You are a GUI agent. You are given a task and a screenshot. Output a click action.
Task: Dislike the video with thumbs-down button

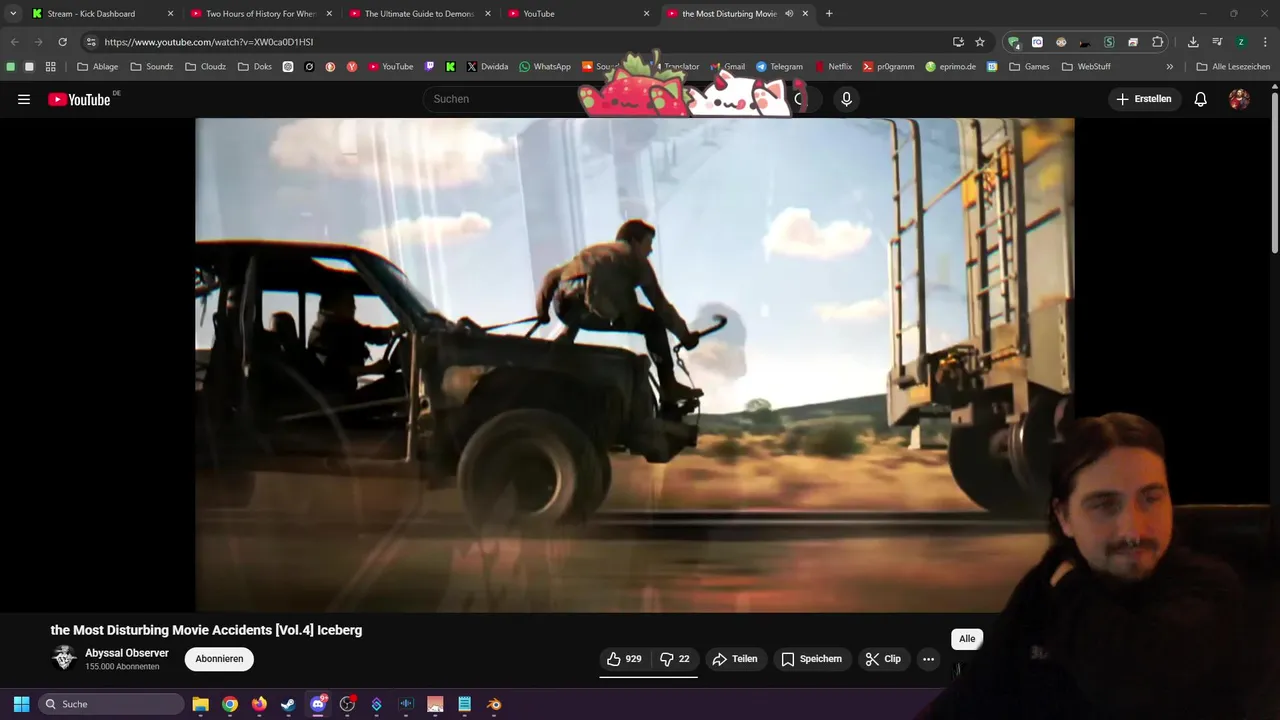point(675,659)
